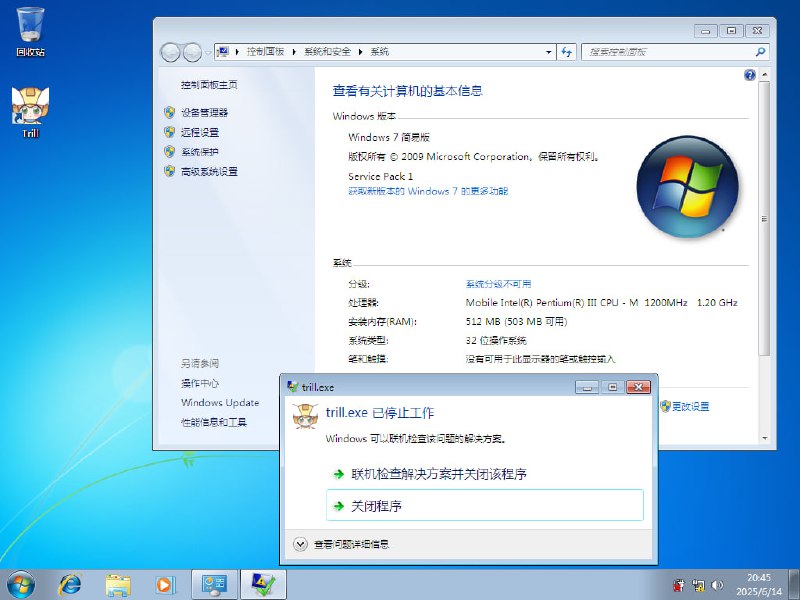Launch Windows Media Player from the taskbar
Screen dimensions: 800x600
coord(165,585)
